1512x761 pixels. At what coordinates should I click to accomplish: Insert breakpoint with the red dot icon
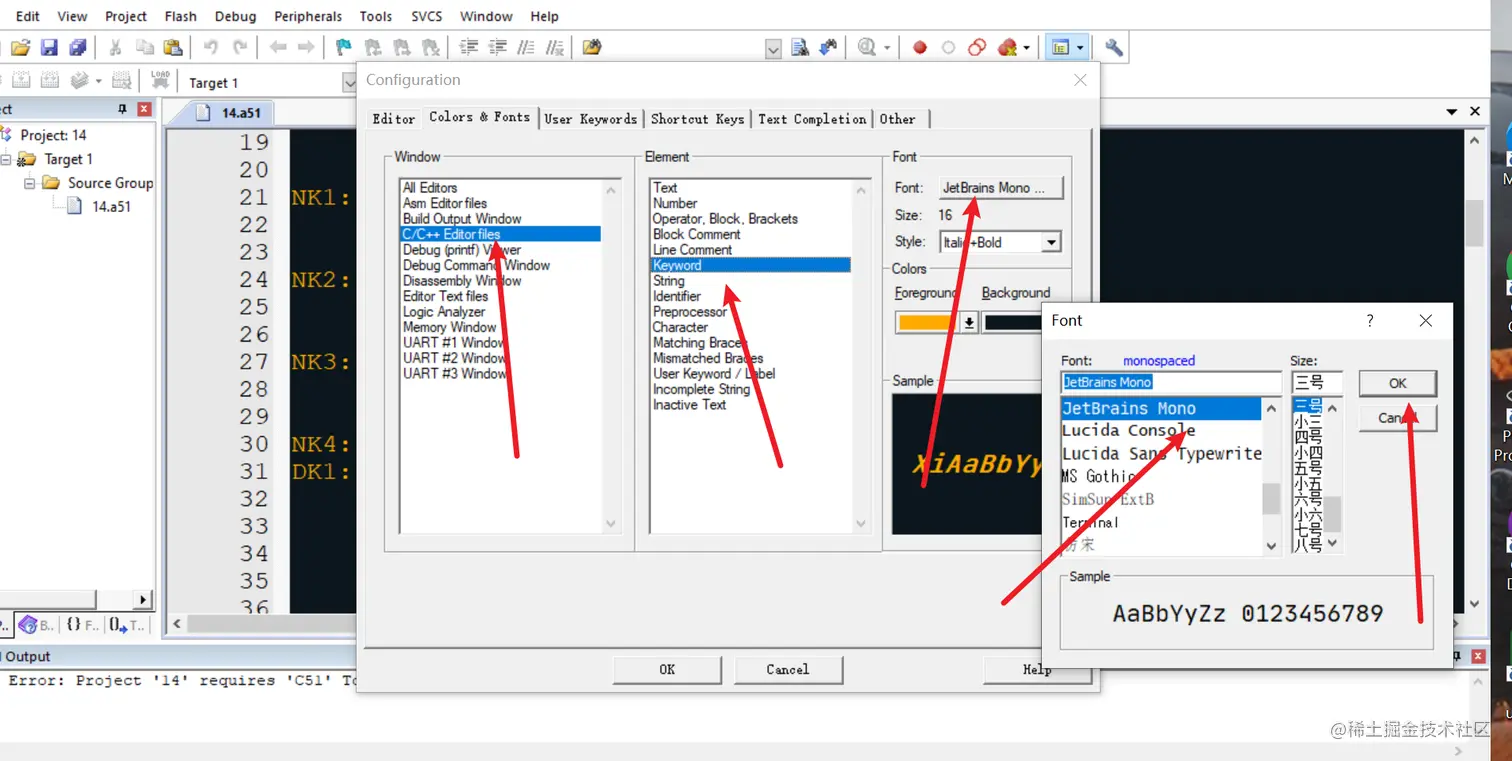[x=920, y=47]
